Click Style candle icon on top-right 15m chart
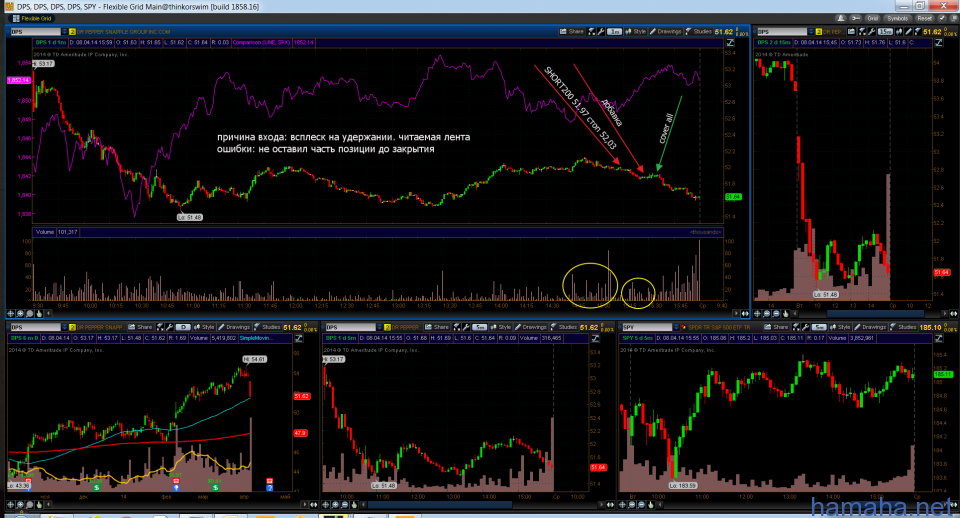The width and height of the screenshot is (960, 518). point(899,31)
